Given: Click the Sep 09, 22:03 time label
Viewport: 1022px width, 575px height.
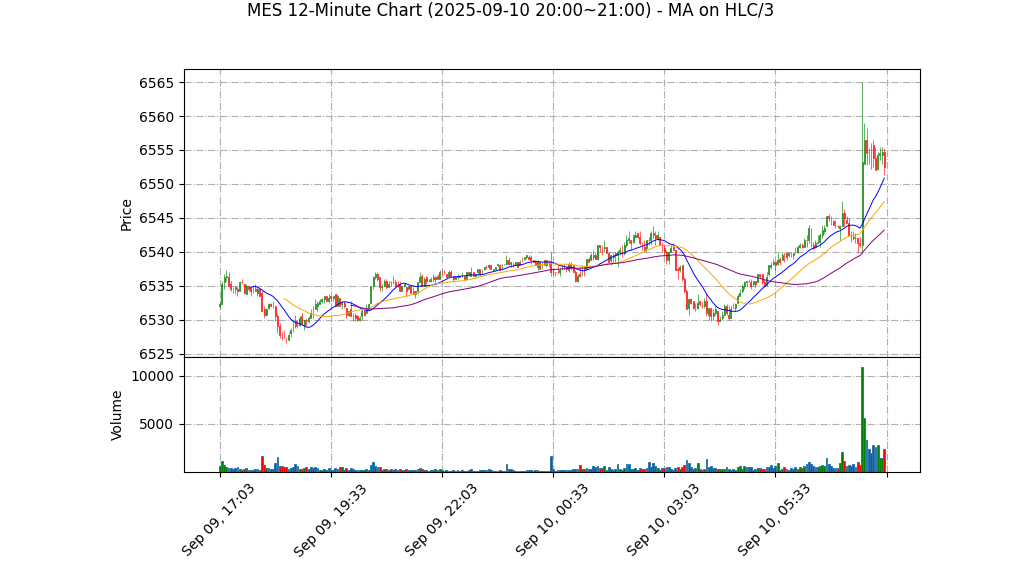Looking at the screenshot, I should [441, 520].
